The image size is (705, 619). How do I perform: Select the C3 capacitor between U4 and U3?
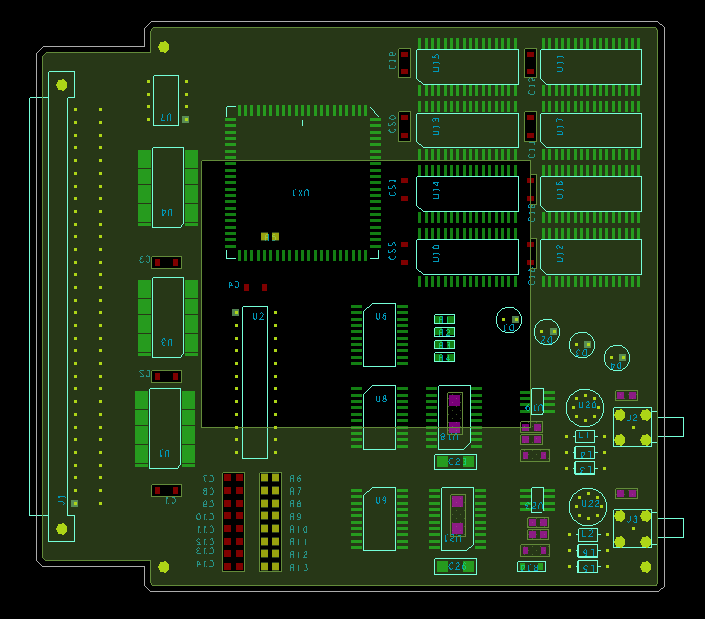tap(166, 263)
